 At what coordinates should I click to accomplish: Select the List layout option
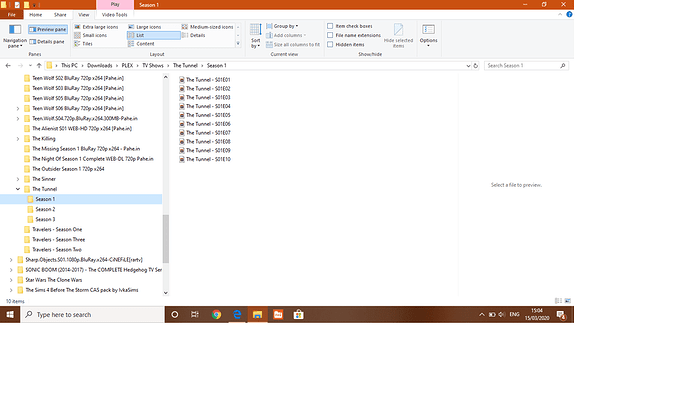pyautogui.click(x=154, y=35)
